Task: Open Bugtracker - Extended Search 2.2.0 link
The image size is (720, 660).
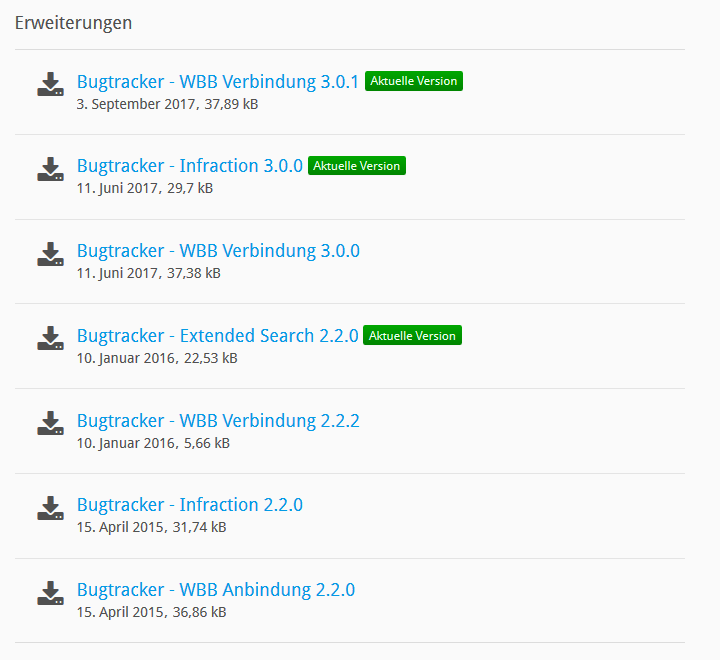Action: (x=217, y=336)
